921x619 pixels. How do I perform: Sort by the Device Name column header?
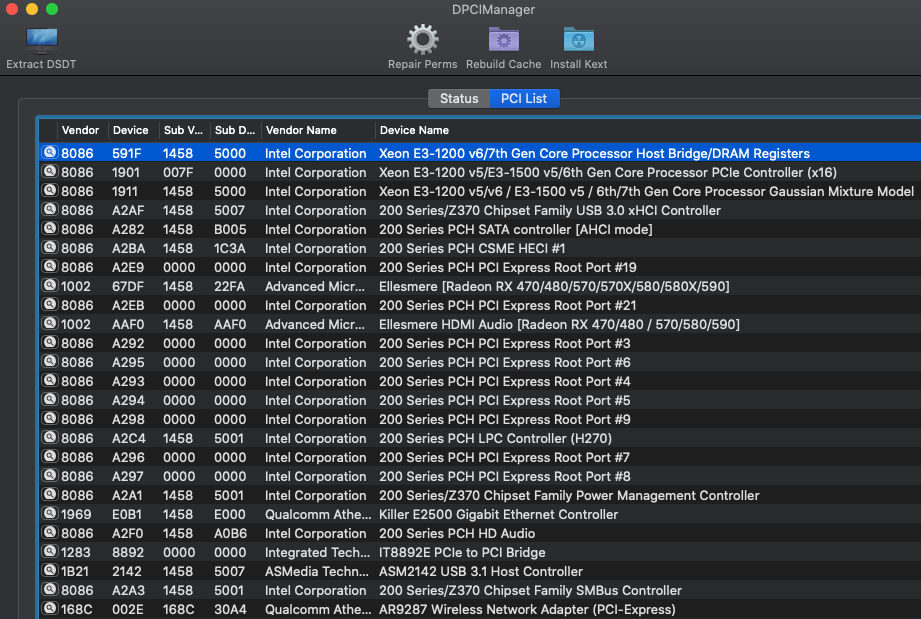tap(413, 130)
